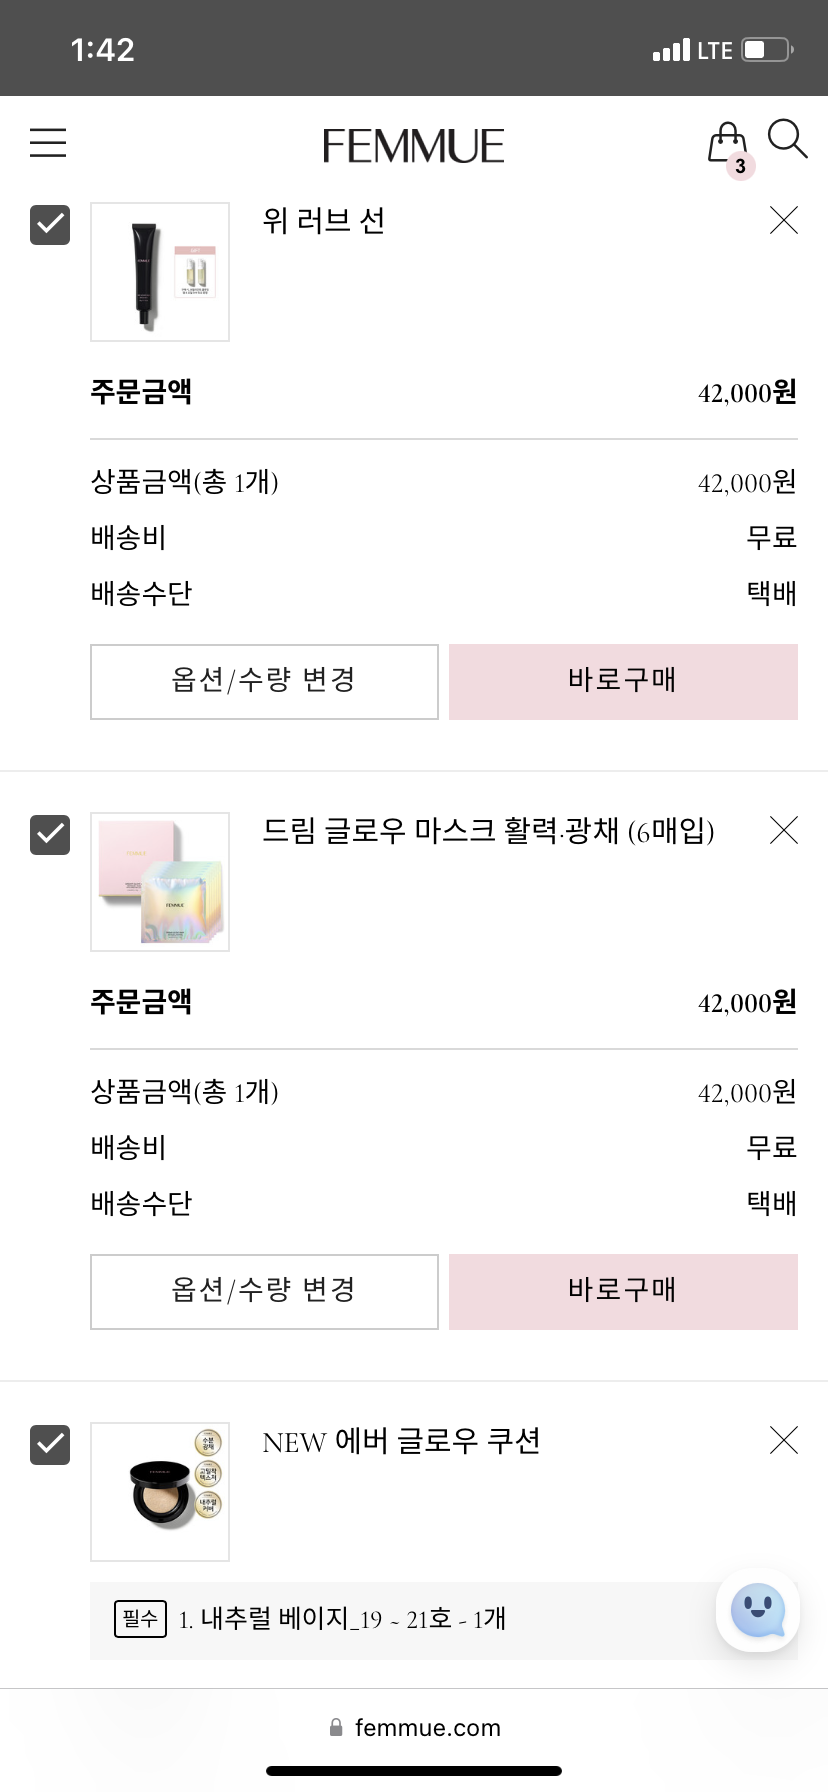The image size is (828, 1792).
Task: Remove 드림 글로우 마스크 item with X
Action: coord(784,830)
